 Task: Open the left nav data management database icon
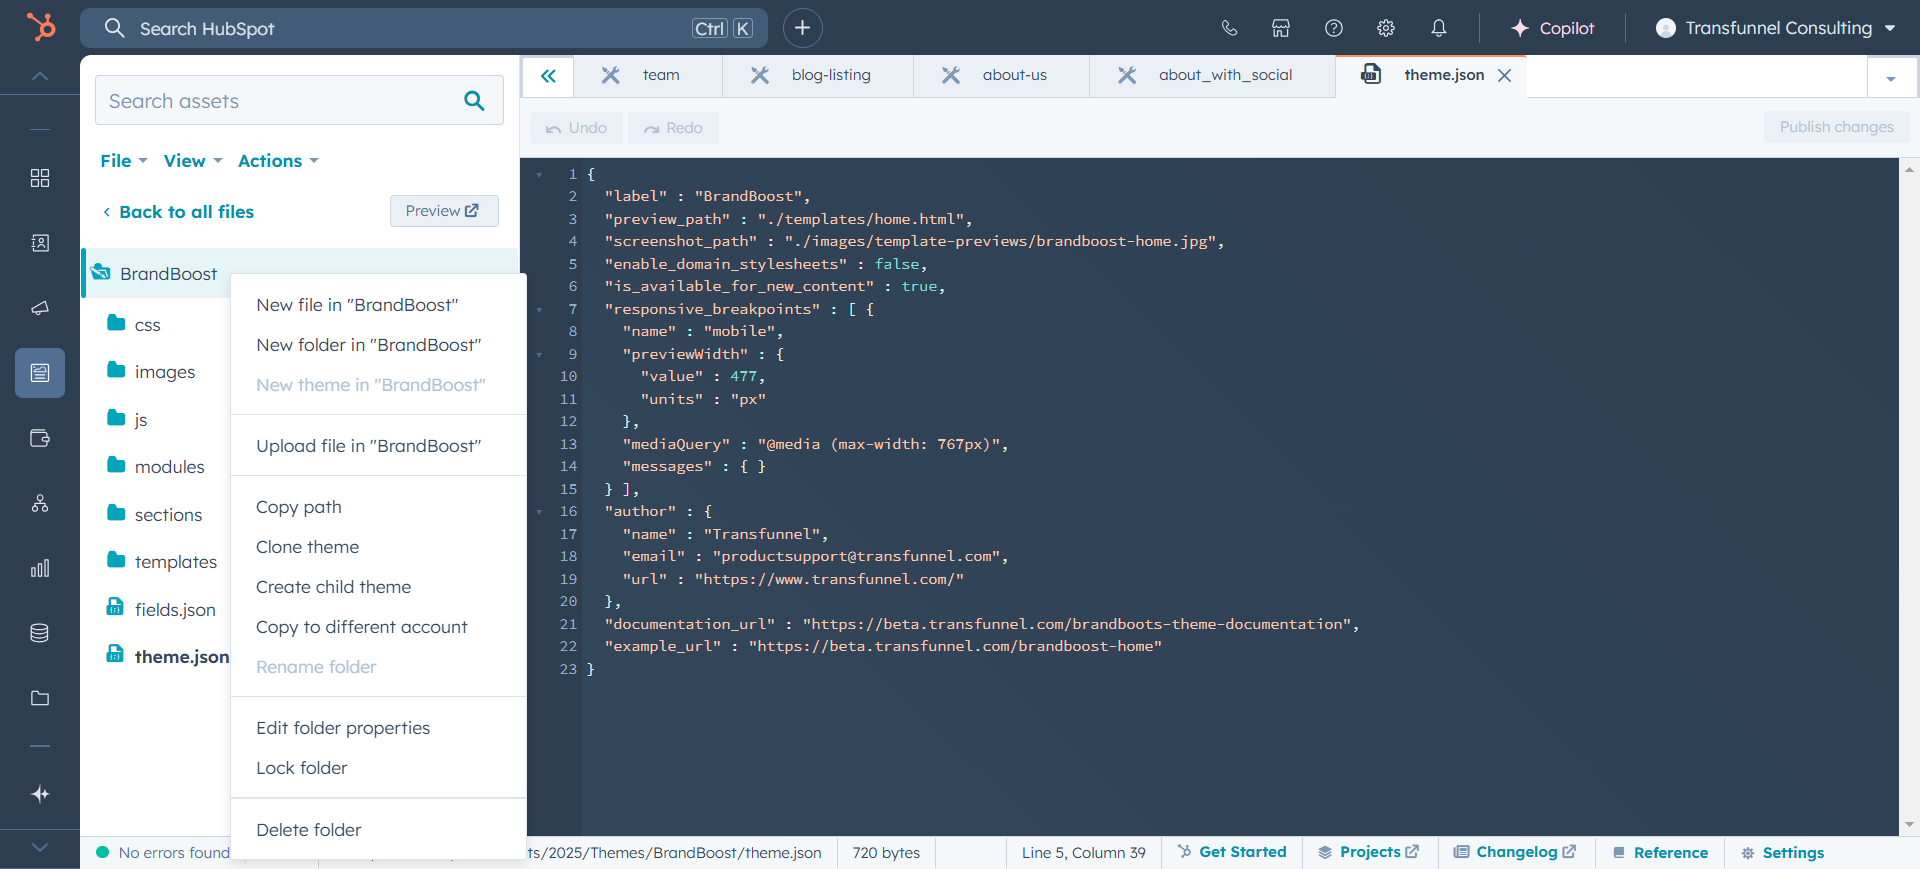(x=40, y=633)
